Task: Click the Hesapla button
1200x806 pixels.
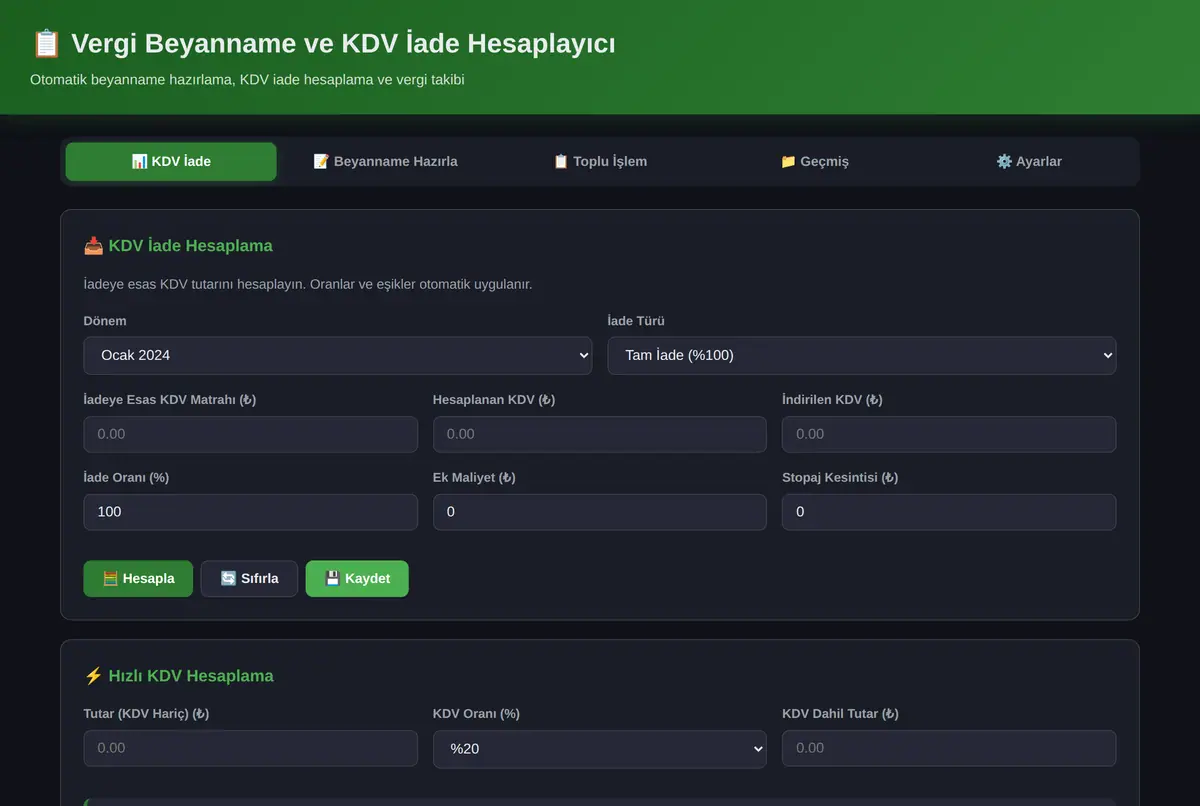Action: pos(138,578)
